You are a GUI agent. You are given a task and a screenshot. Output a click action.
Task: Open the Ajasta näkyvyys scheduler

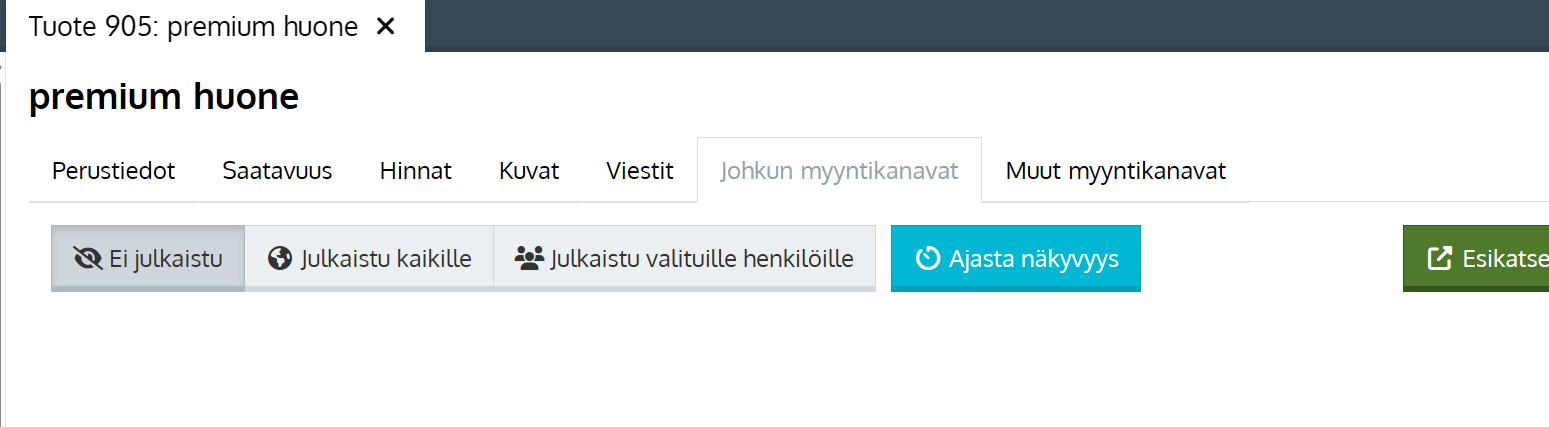(x=1016, y=259)
